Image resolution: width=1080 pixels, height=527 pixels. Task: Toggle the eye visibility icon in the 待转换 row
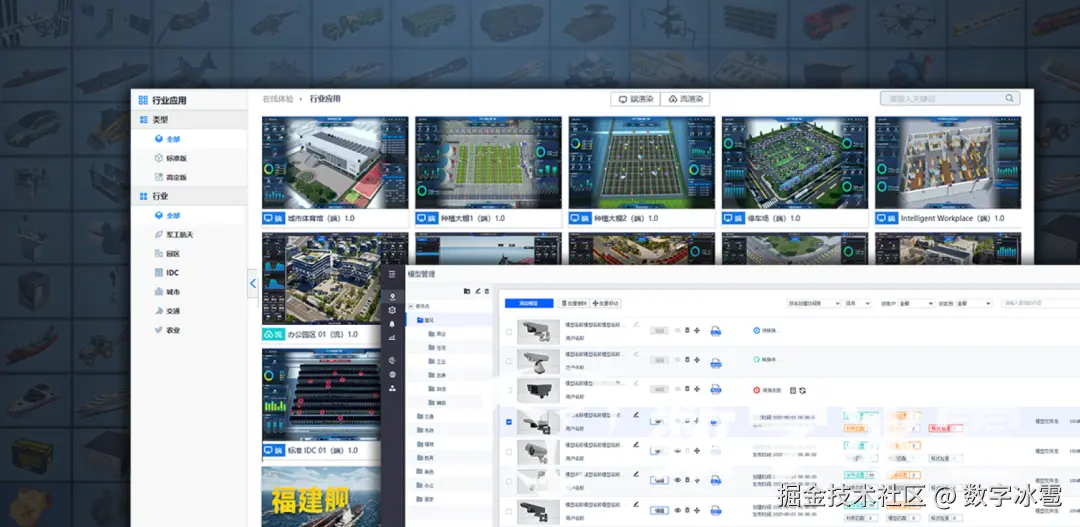pyautogui.click(x=678, y=331)
